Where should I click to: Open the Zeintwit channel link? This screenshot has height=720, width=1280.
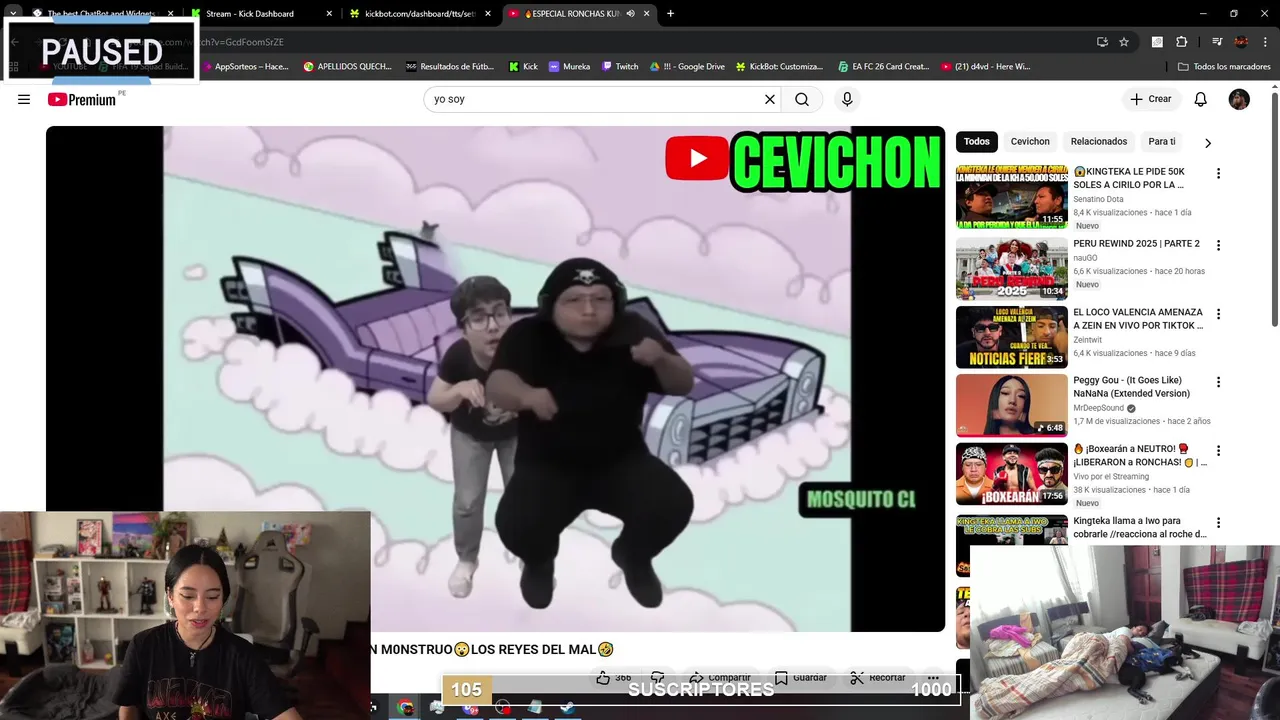[x=1089, y=340]
